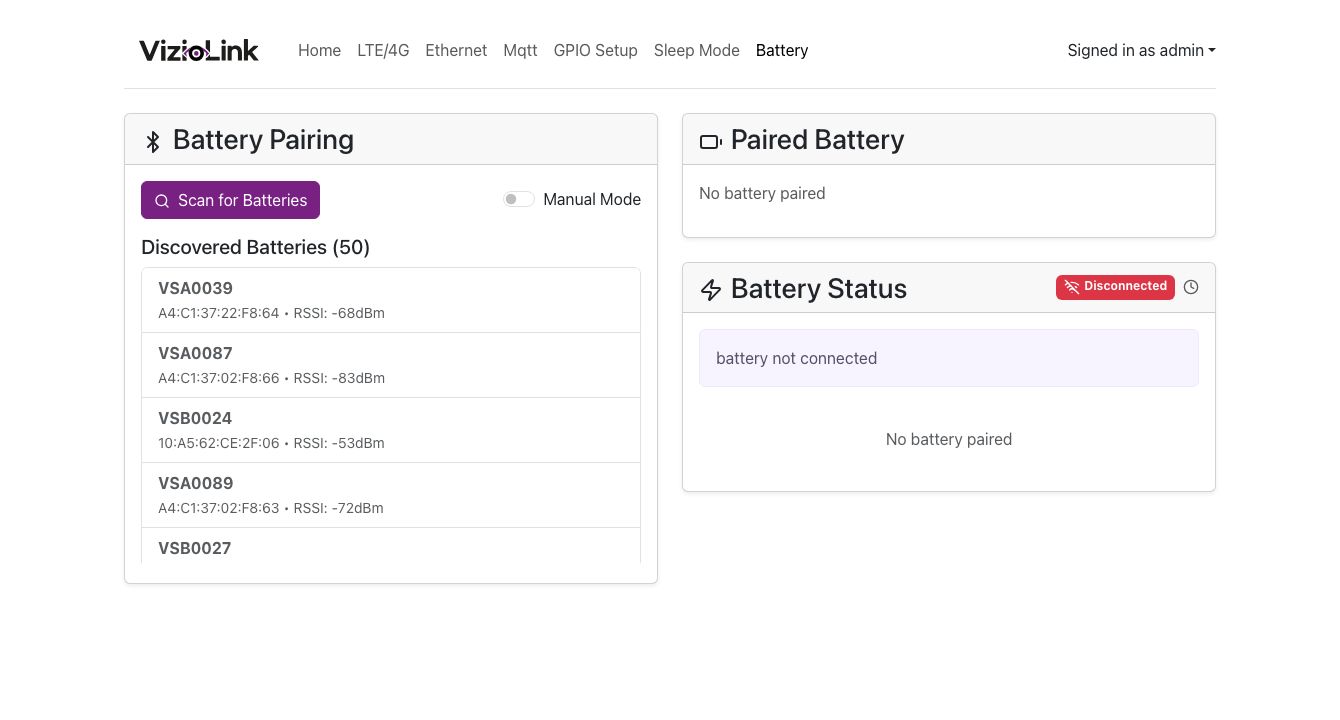Click 'No battery paired' in Paired Battery card

coord(762,193)
